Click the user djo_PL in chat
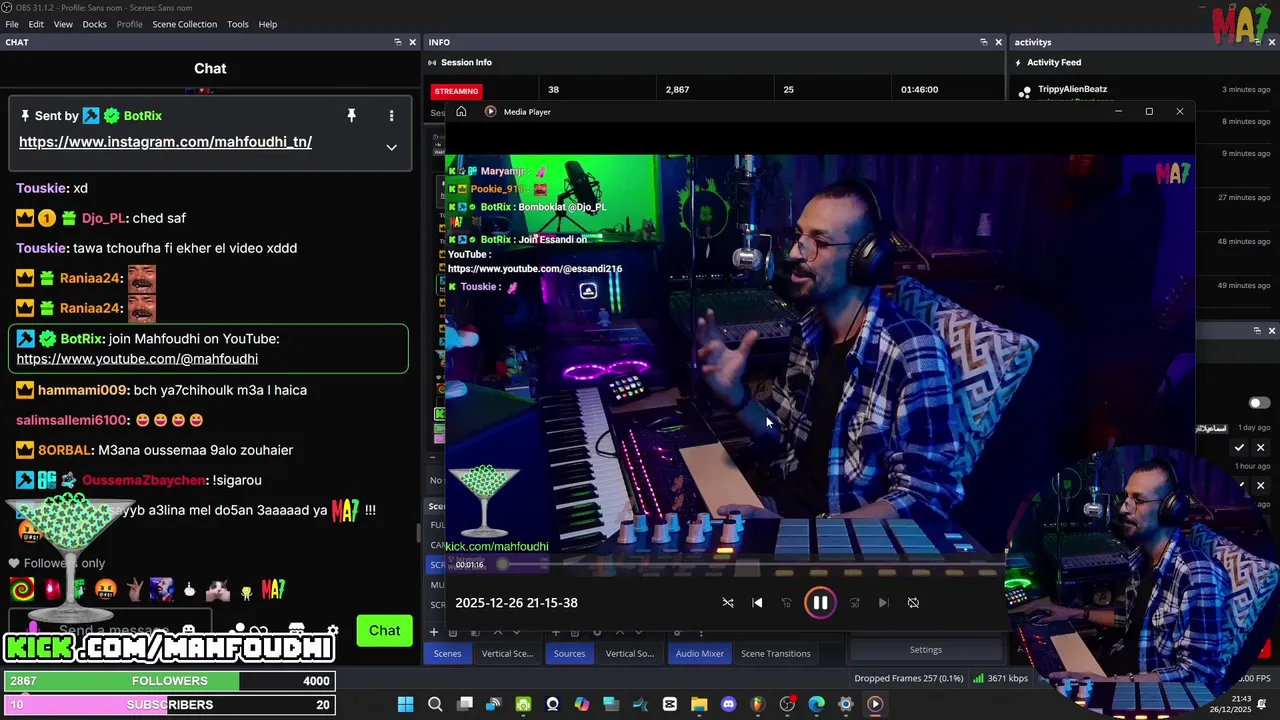Viewport: 1280px width, 720px height. (x=104, y=218)
